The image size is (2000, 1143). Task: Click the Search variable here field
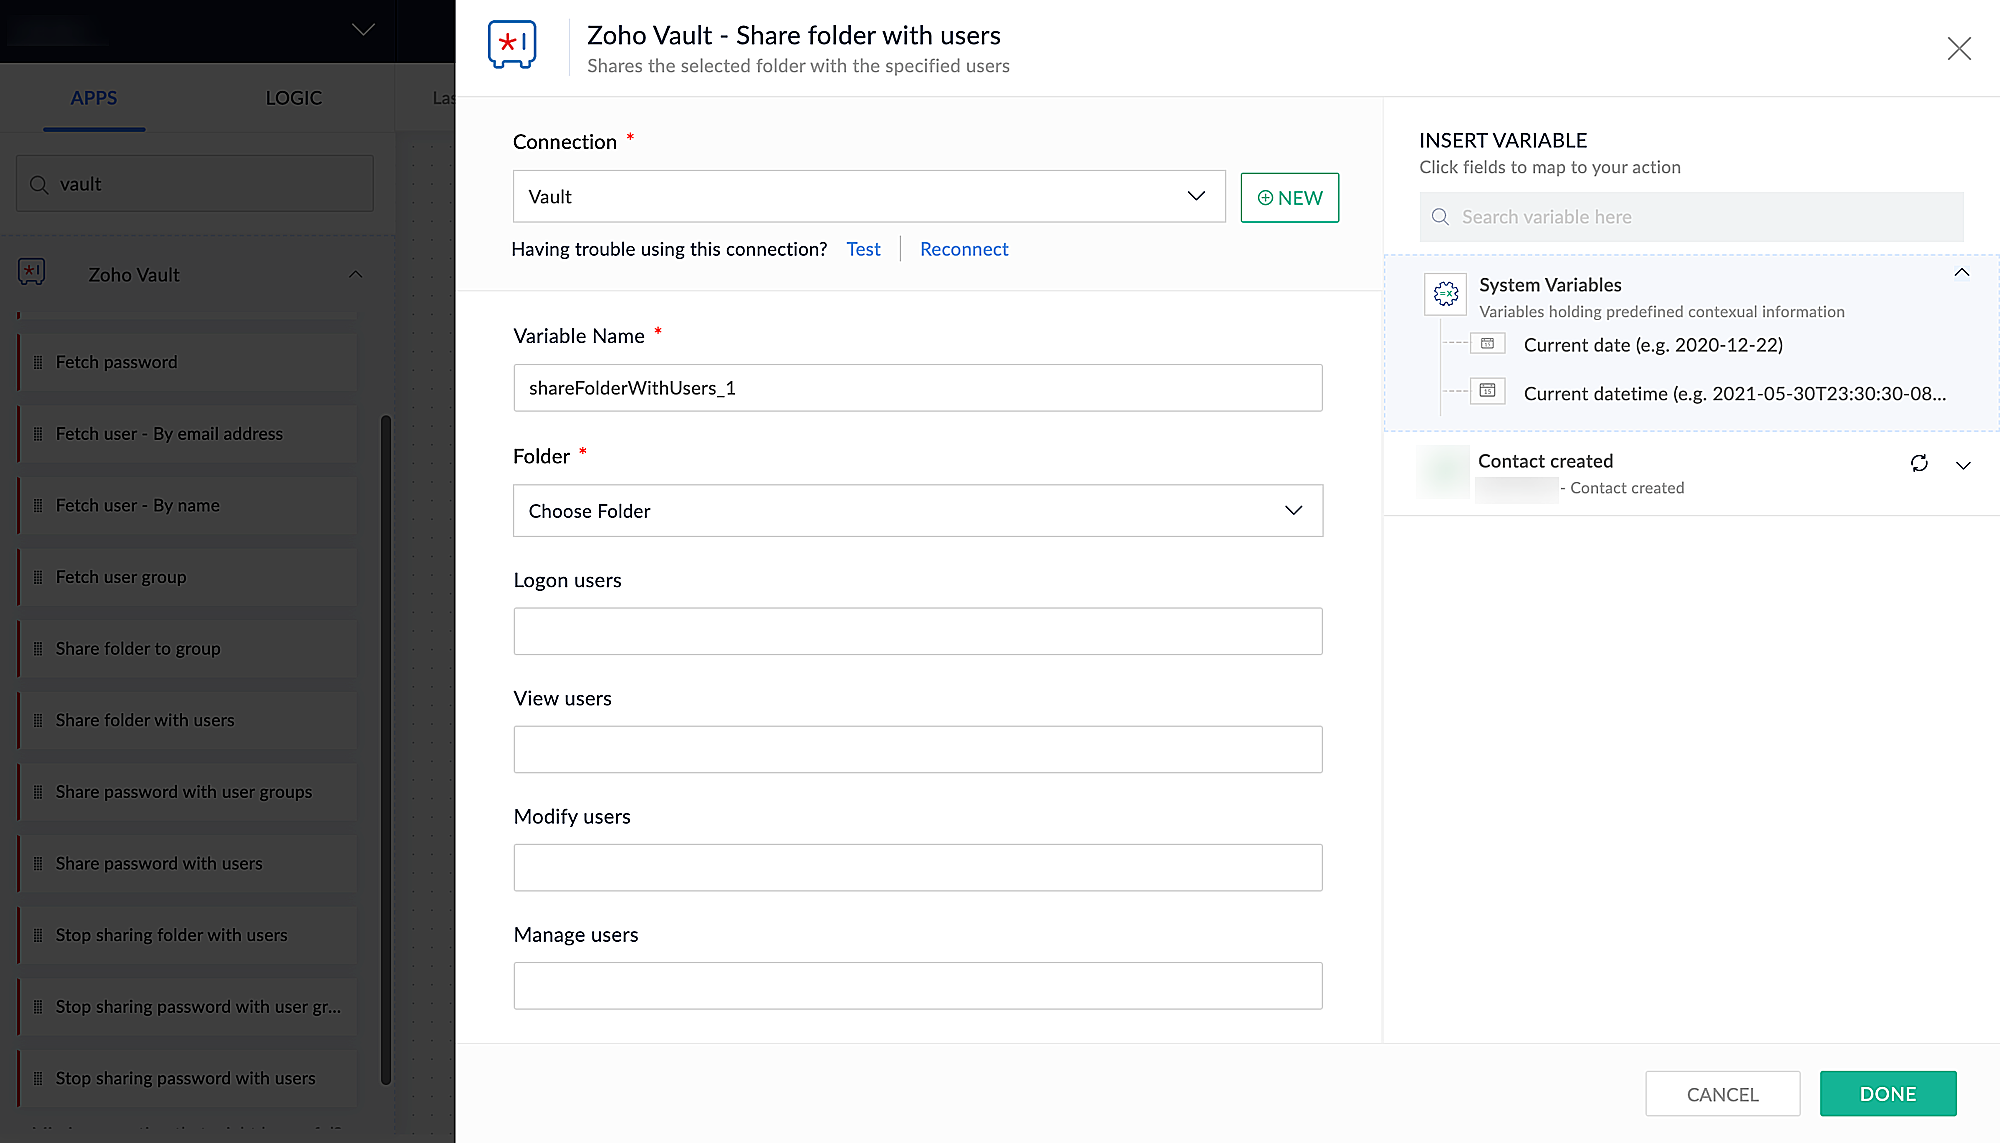(x=1691, y=217)
